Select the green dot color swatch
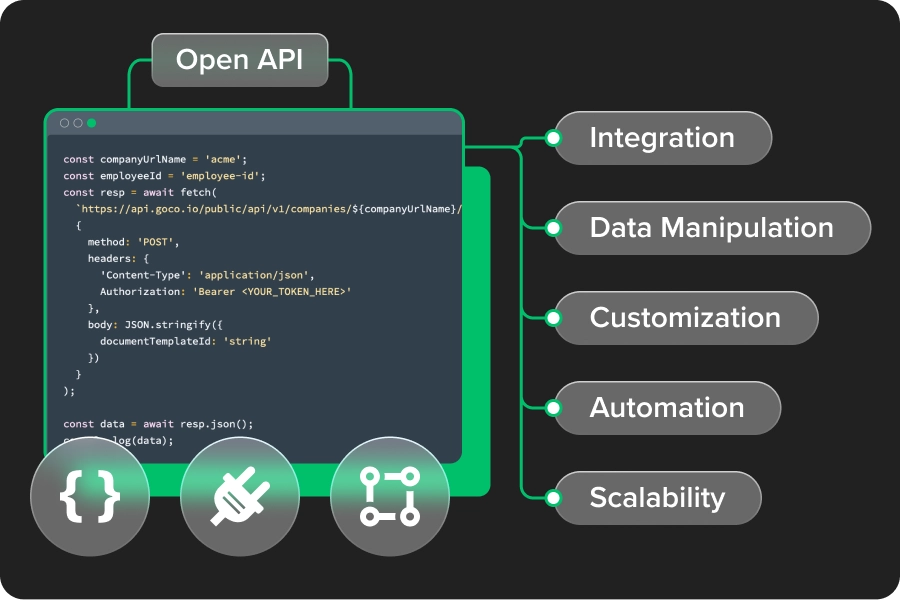This screenshot has width=900, height=600. click(x=91, y=123)
